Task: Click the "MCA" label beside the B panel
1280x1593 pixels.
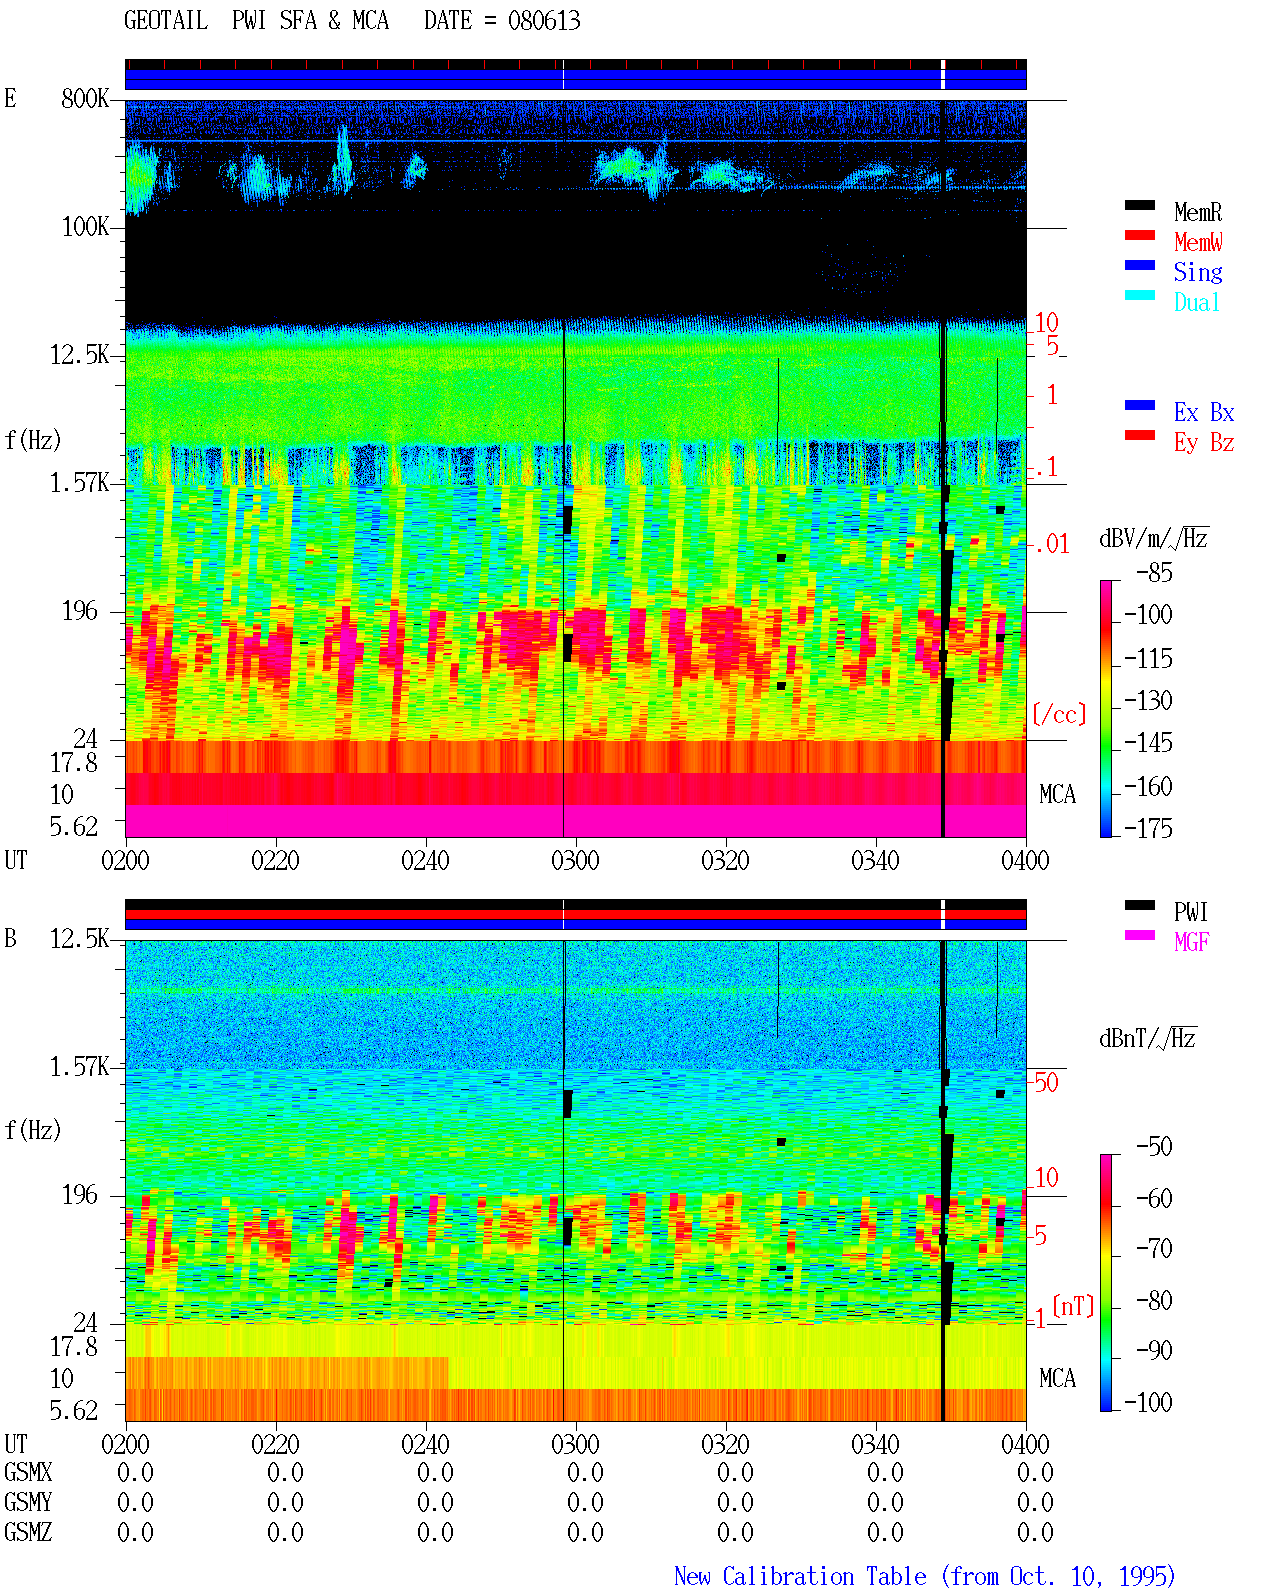Action: tap(1057, 1379)
